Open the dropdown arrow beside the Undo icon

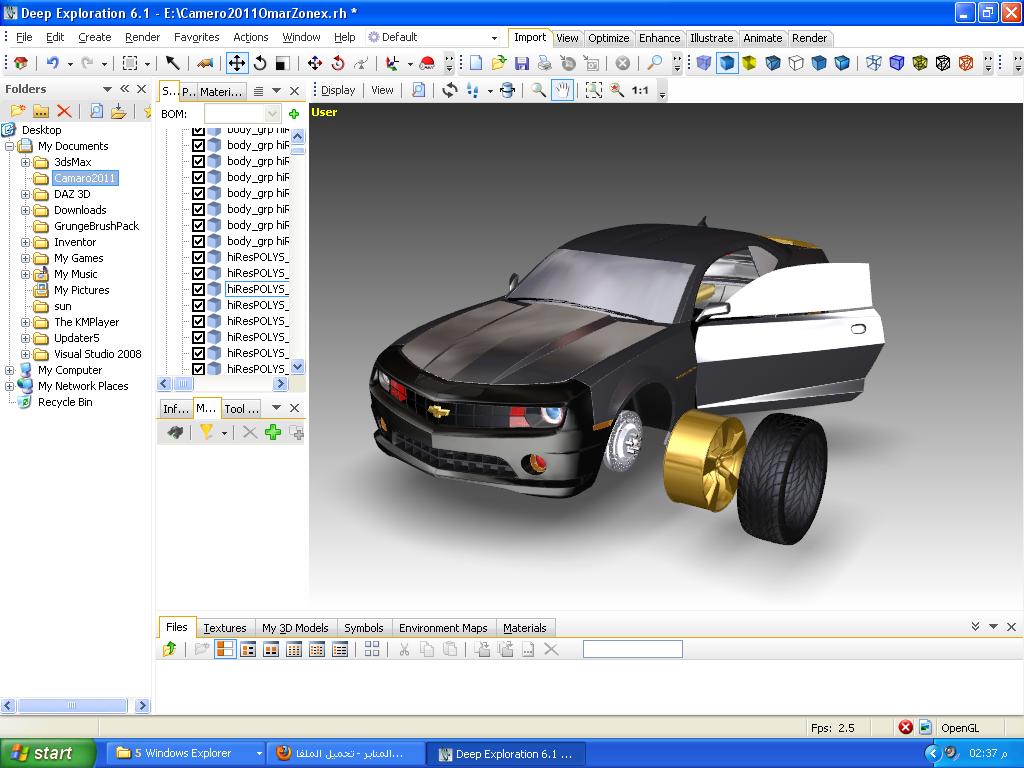[x=70, y=63]
